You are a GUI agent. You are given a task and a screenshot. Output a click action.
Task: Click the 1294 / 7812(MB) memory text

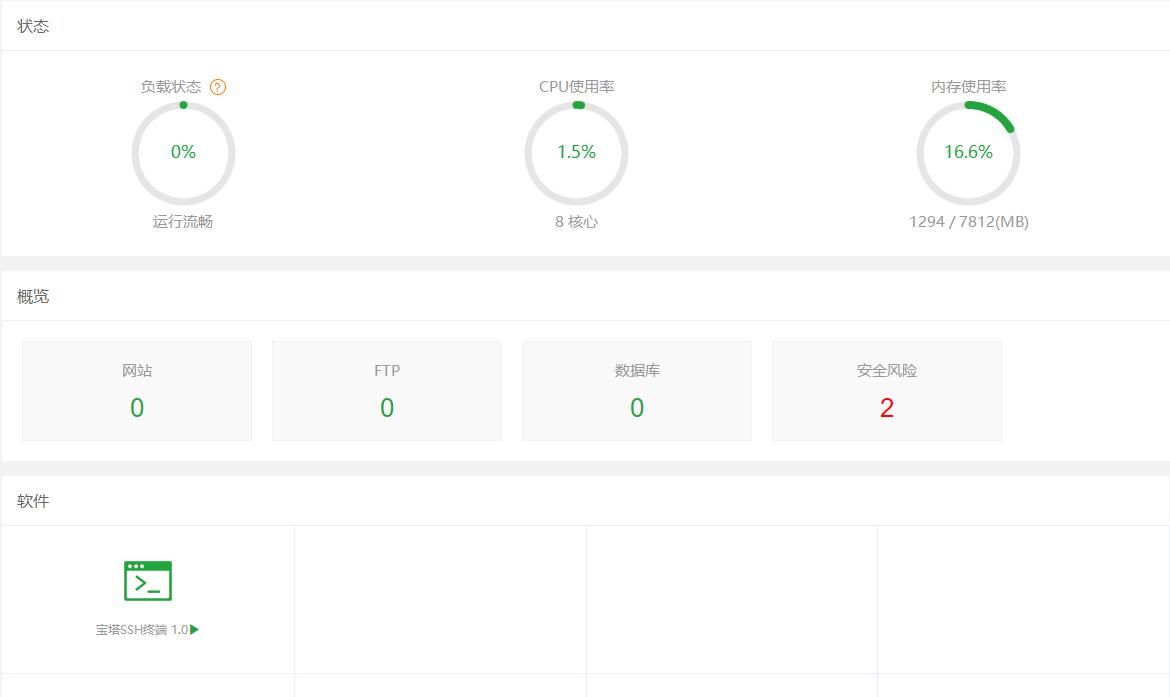(968, 221)
